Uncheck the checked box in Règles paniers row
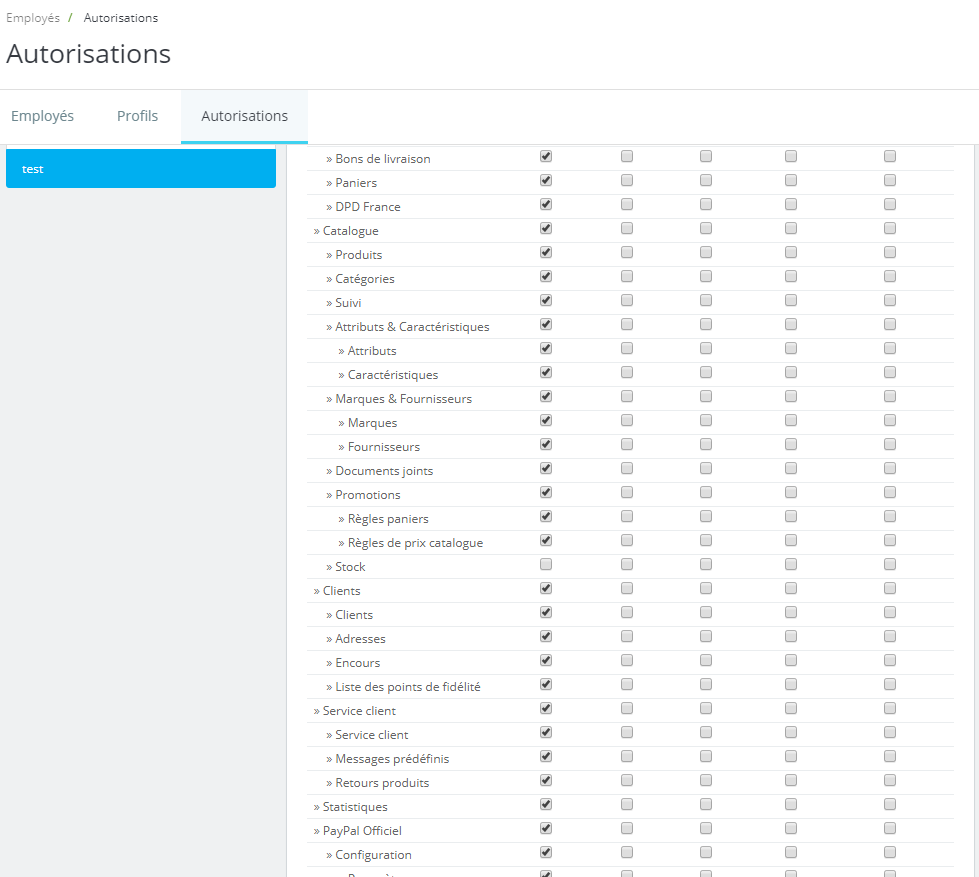Viewport: 979px width, 877px height. (x=546, y=517)
